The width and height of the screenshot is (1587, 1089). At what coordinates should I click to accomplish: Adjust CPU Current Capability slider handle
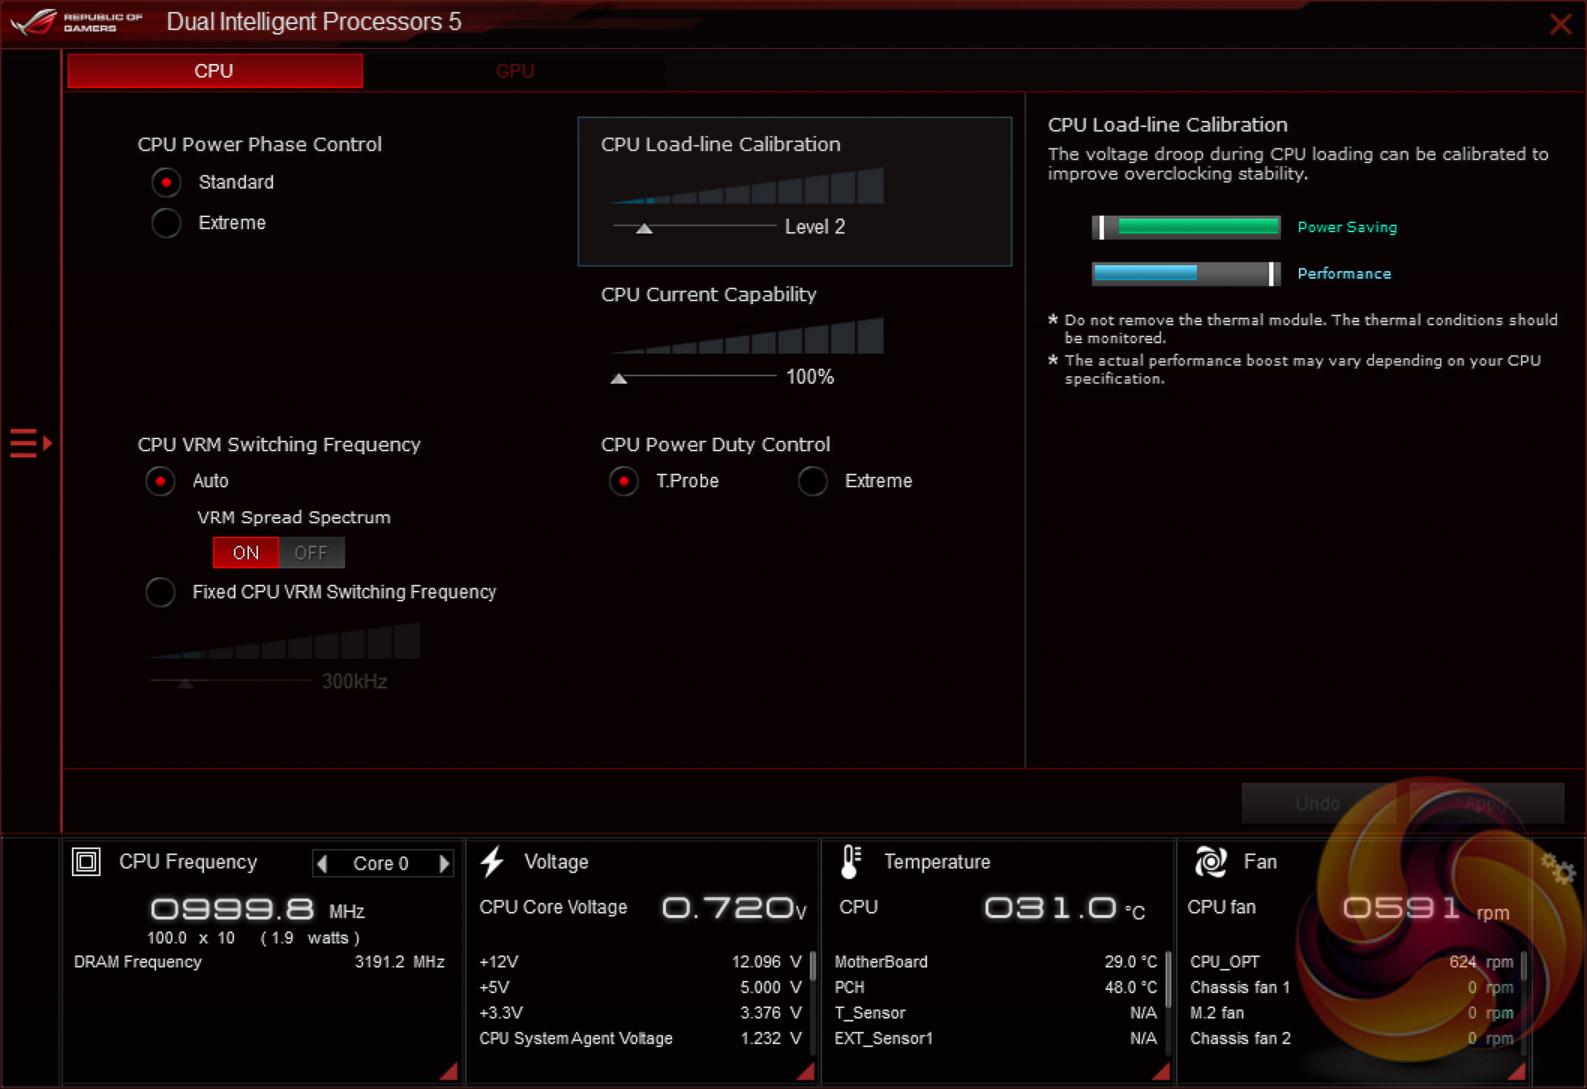click(619, 379)
